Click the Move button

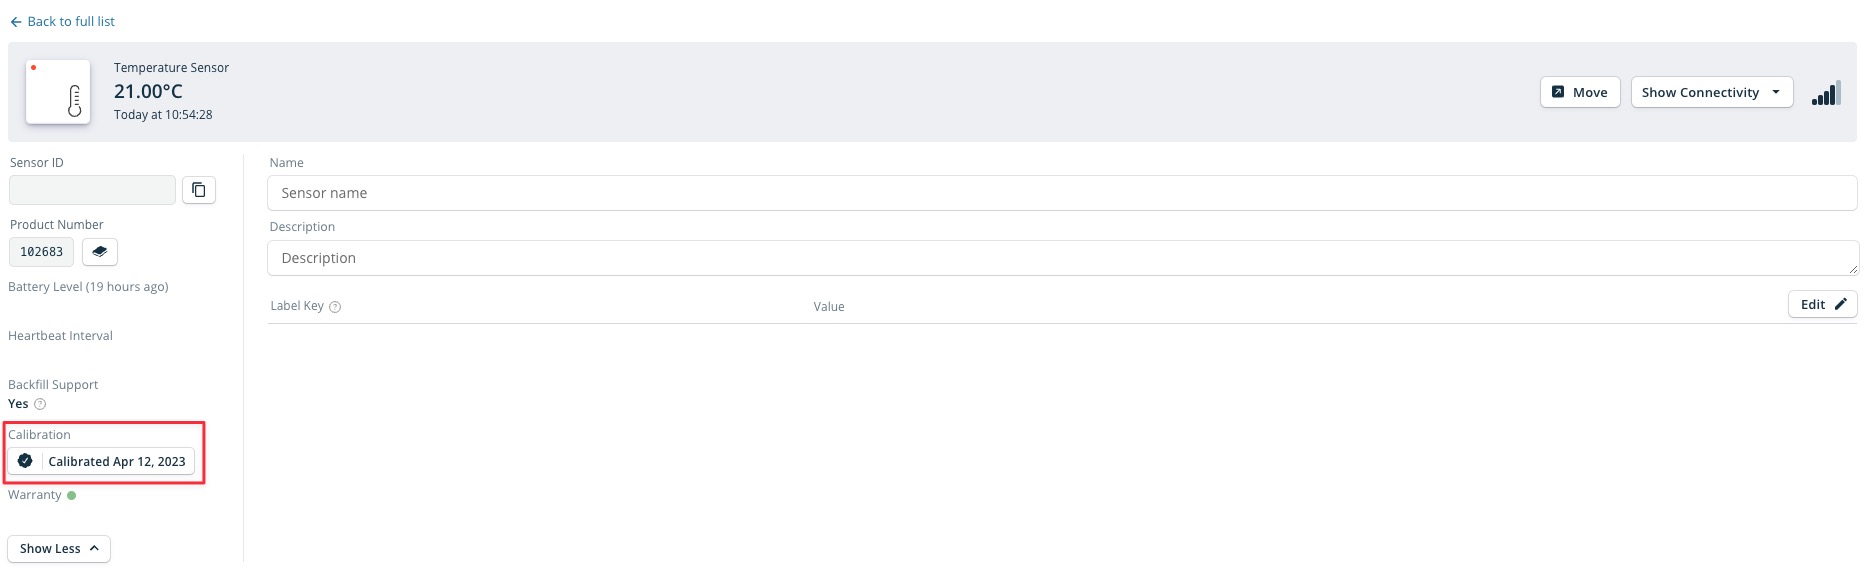click(1580, 92)
